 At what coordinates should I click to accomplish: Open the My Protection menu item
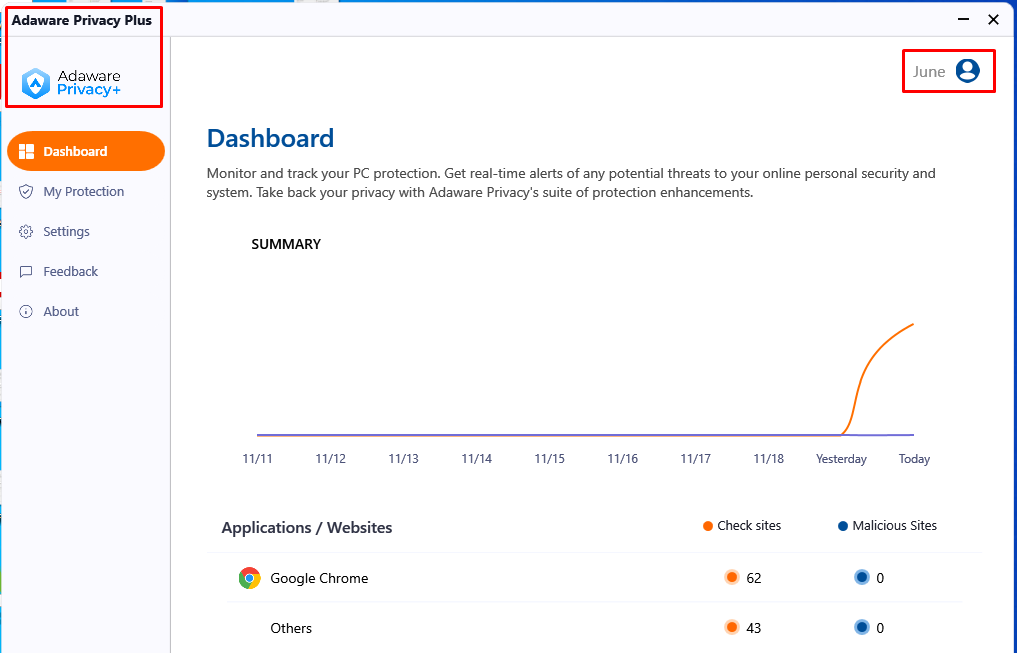point(86,191)
